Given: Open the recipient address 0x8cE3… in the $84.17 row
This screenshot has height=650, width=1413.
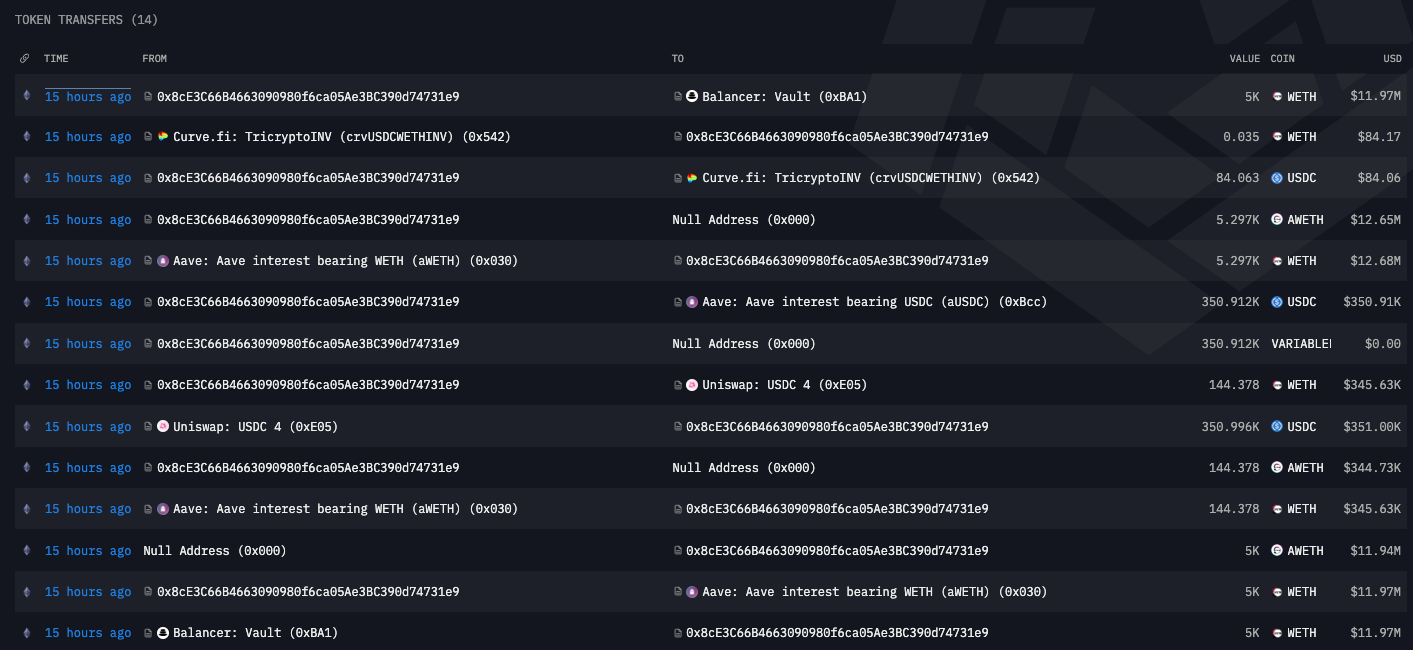Looking at the screenshot, I should pyautogui.click(x=837, y=137).
